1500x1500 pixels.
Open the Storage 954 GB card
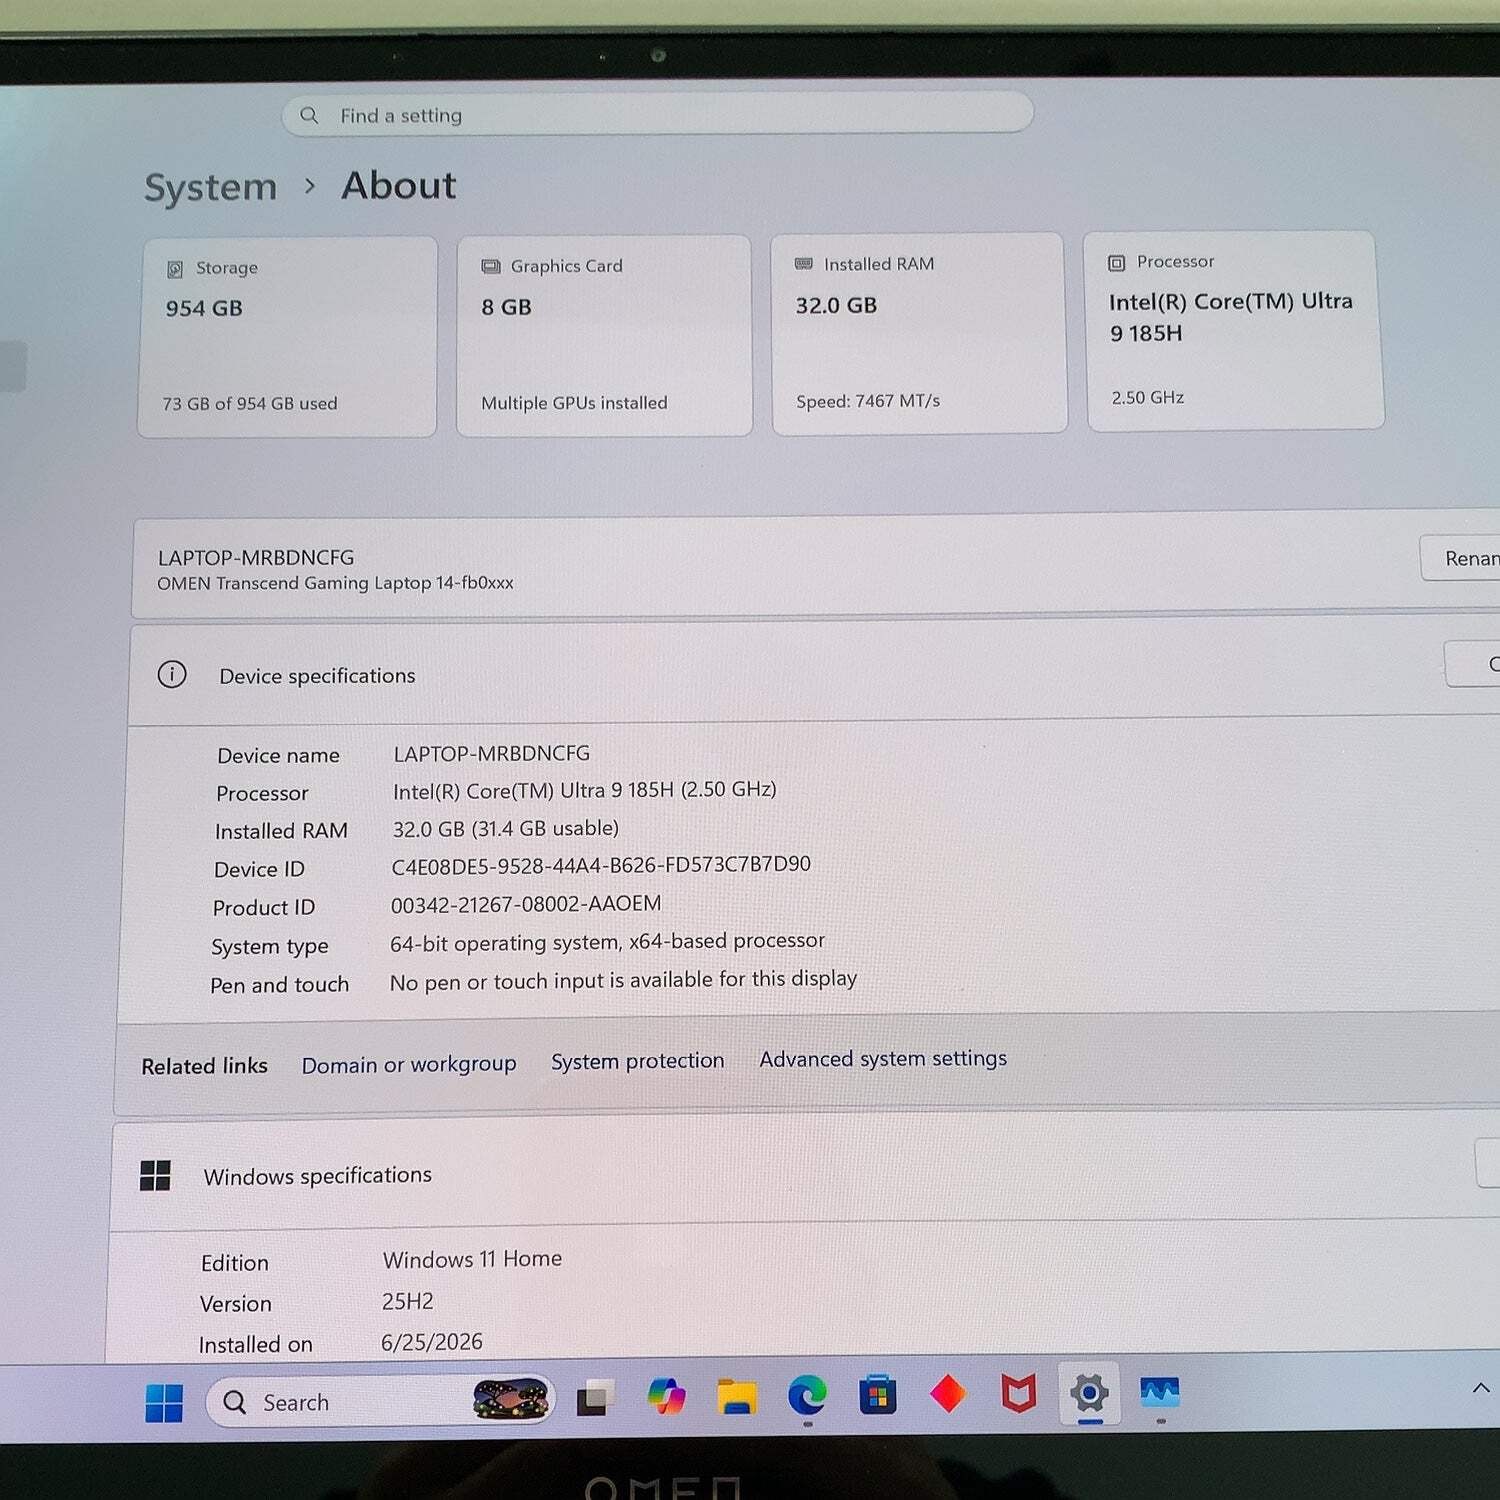(288, 337)
